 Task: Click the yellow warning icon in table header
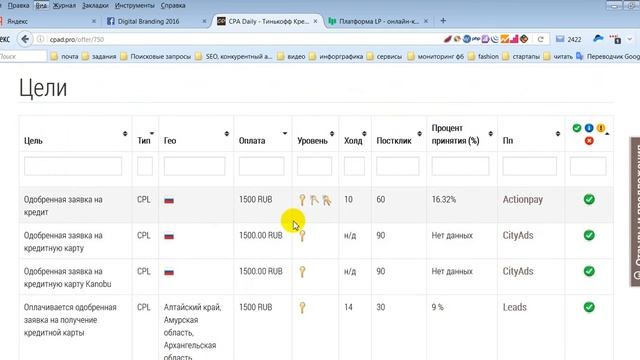pos(600,128)
